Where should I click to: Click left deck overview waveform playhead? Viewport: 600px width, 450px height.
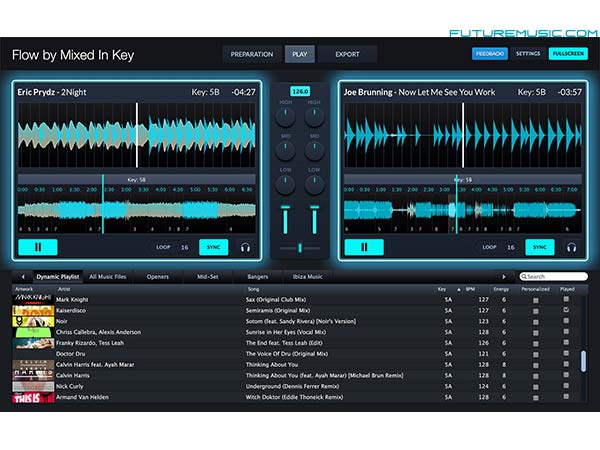(x=103, y=204)
